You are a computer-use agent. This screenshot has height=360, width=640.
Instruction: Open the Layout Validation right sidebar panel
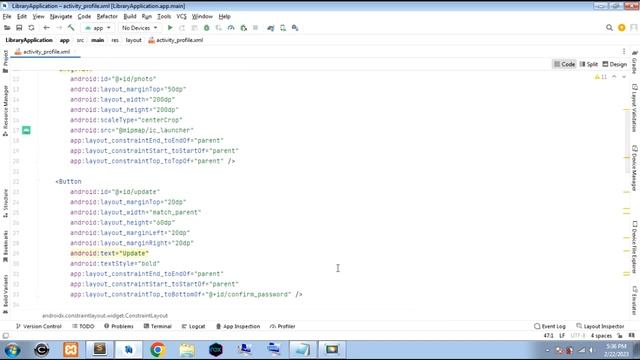pyautogui.click(x=635, y=108)
